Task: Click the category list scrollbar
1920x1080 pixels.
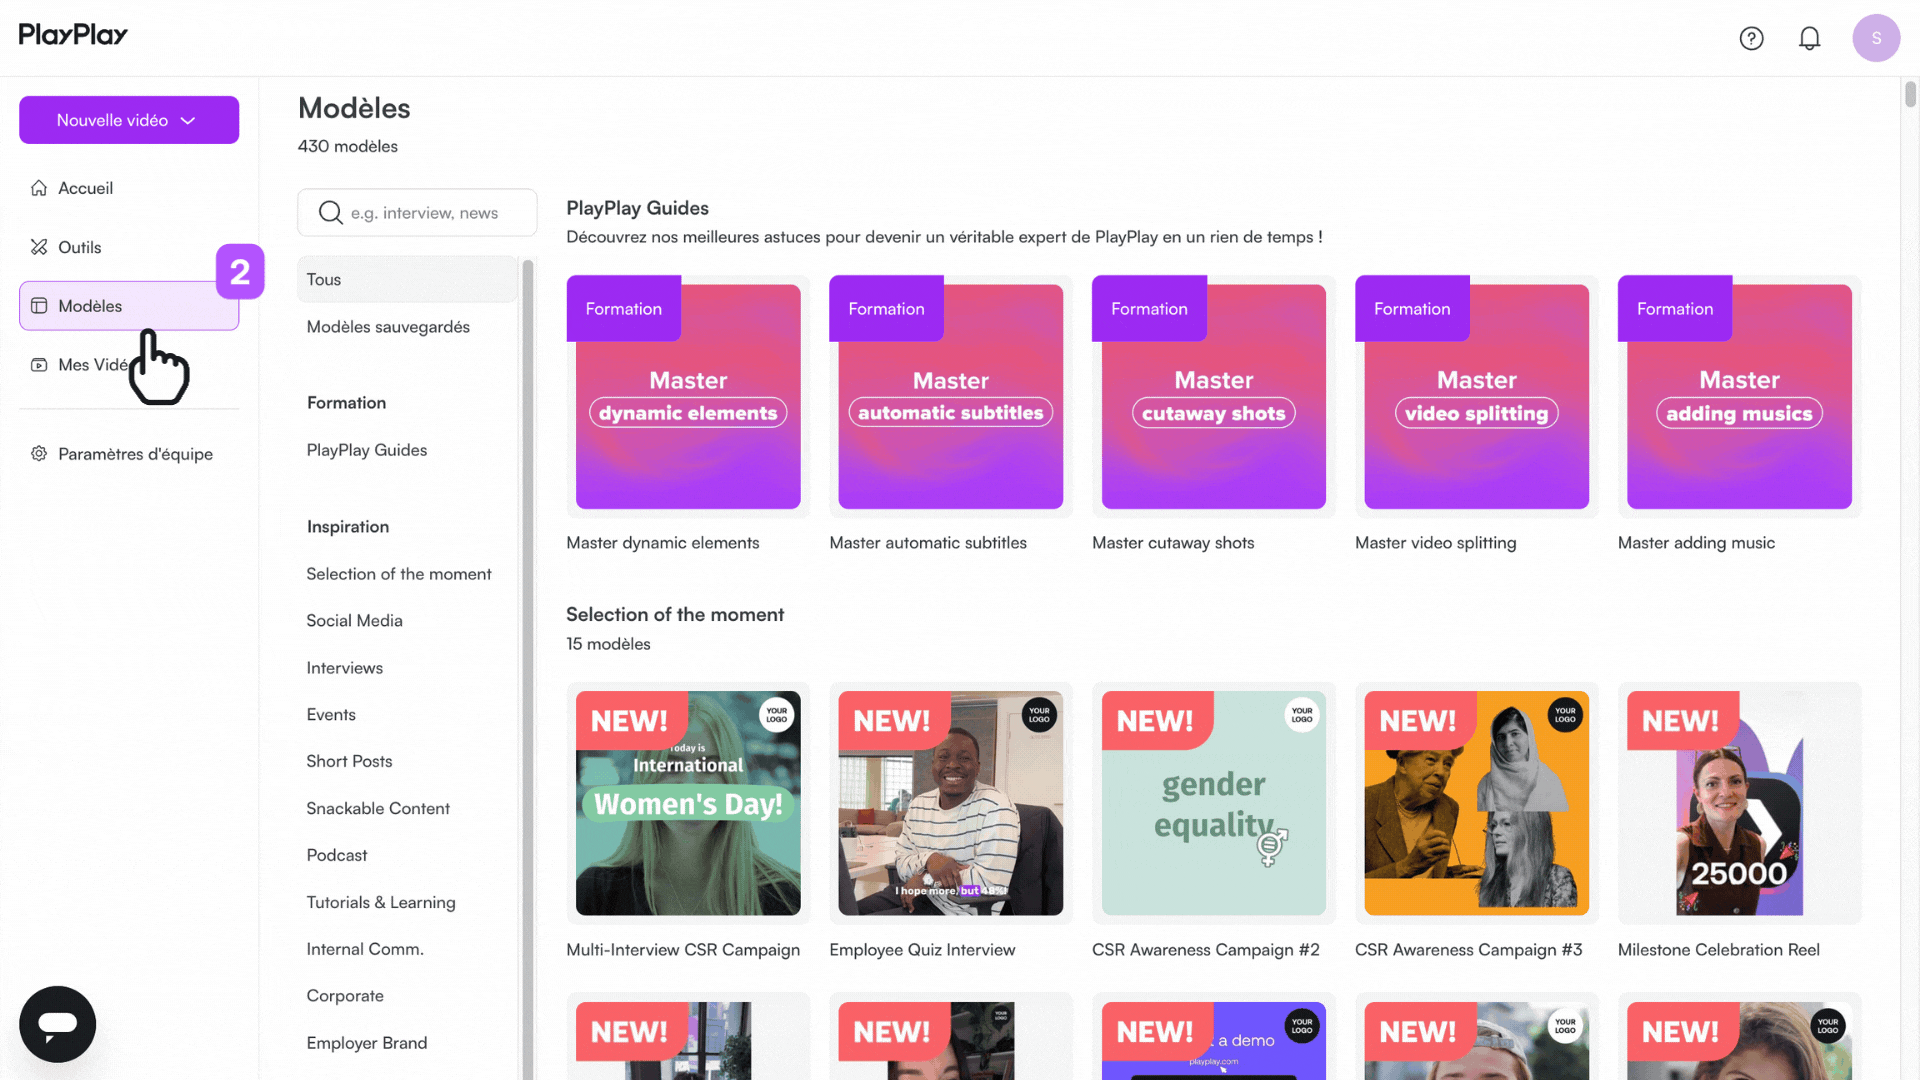Action: tap(528, 670)
